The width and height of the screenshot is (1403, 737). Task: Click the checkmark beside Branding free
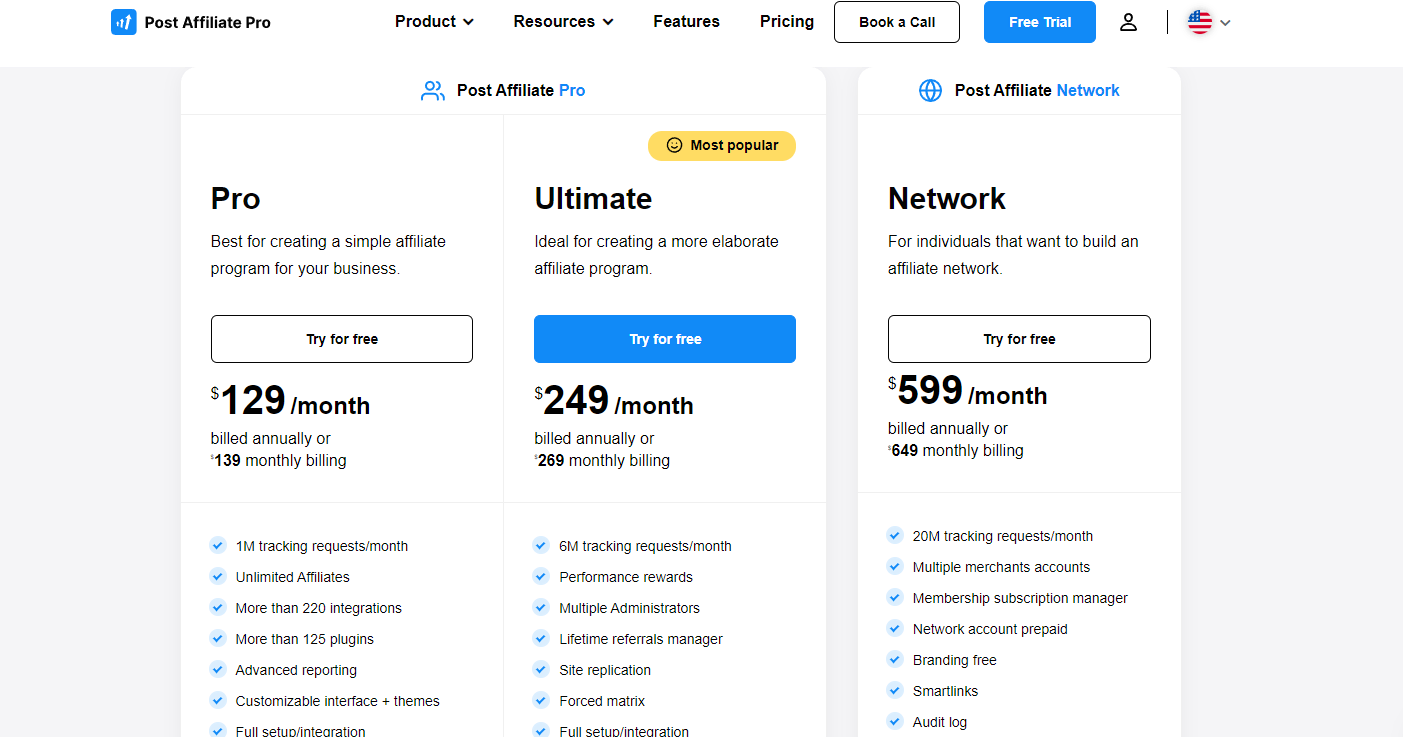895,660
